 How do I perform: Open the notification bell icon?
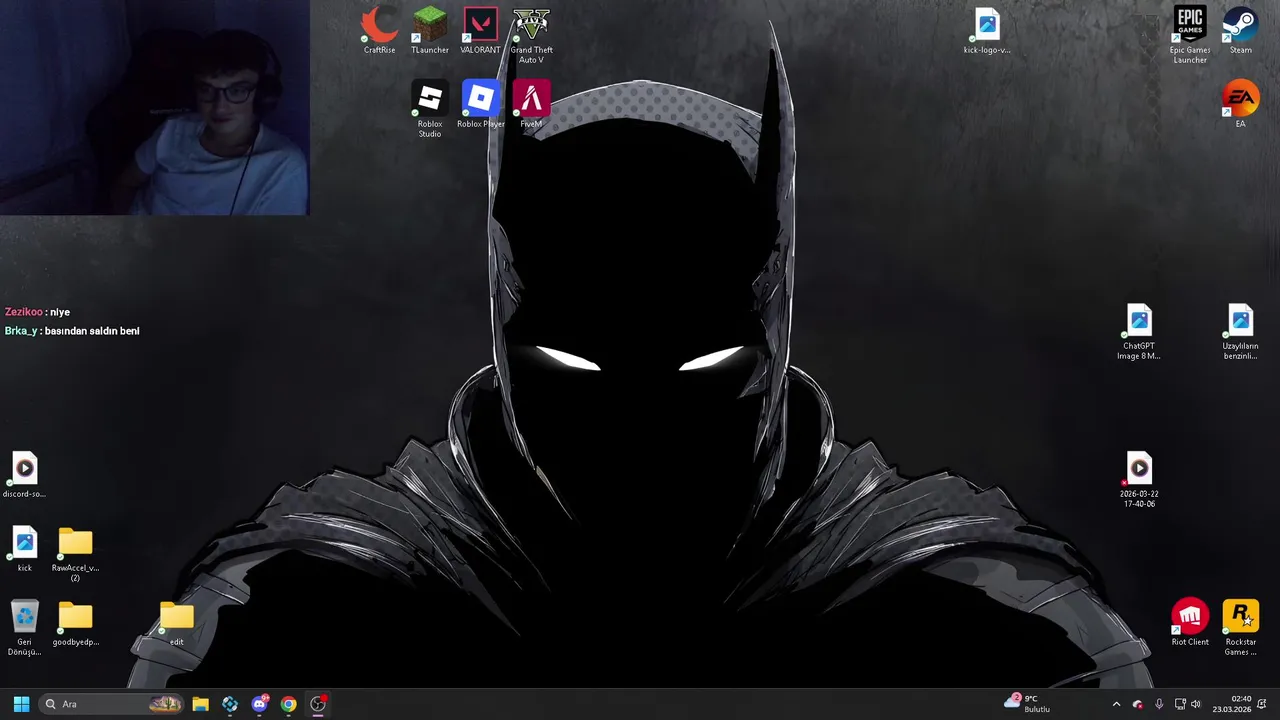(1263, 704)
